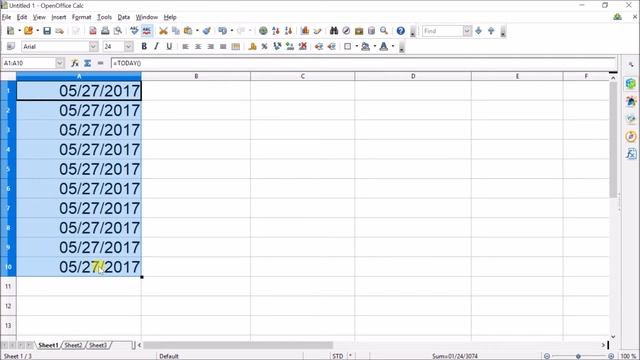Print the file directly

(x=105, y=31)
